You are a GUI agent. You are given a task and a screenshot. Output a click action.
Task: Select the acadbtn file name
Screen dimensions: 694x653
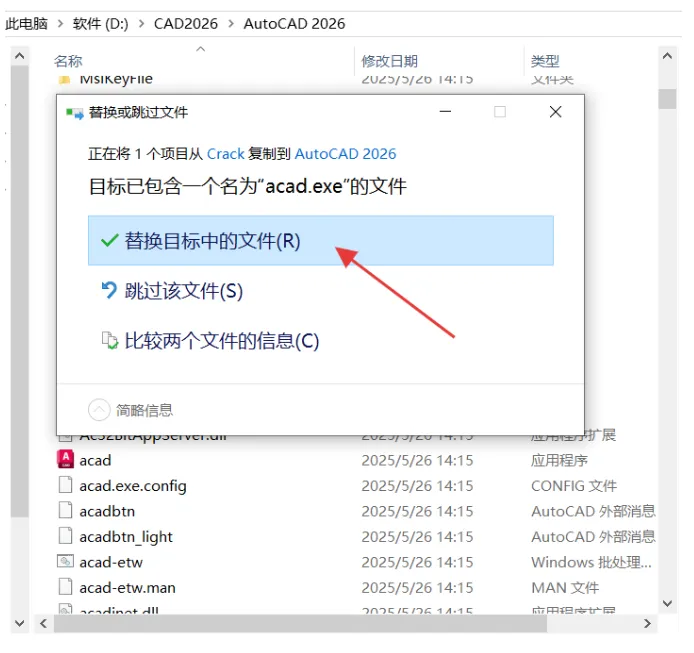[x=107, y=511]
